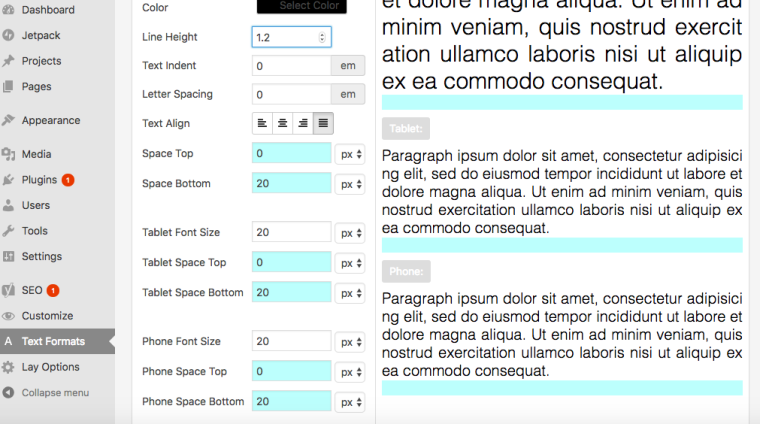Click the Jetpack icon in sidebar
Image resolution: width=760 pixels, height=424 pixels.
pos(9,35)
